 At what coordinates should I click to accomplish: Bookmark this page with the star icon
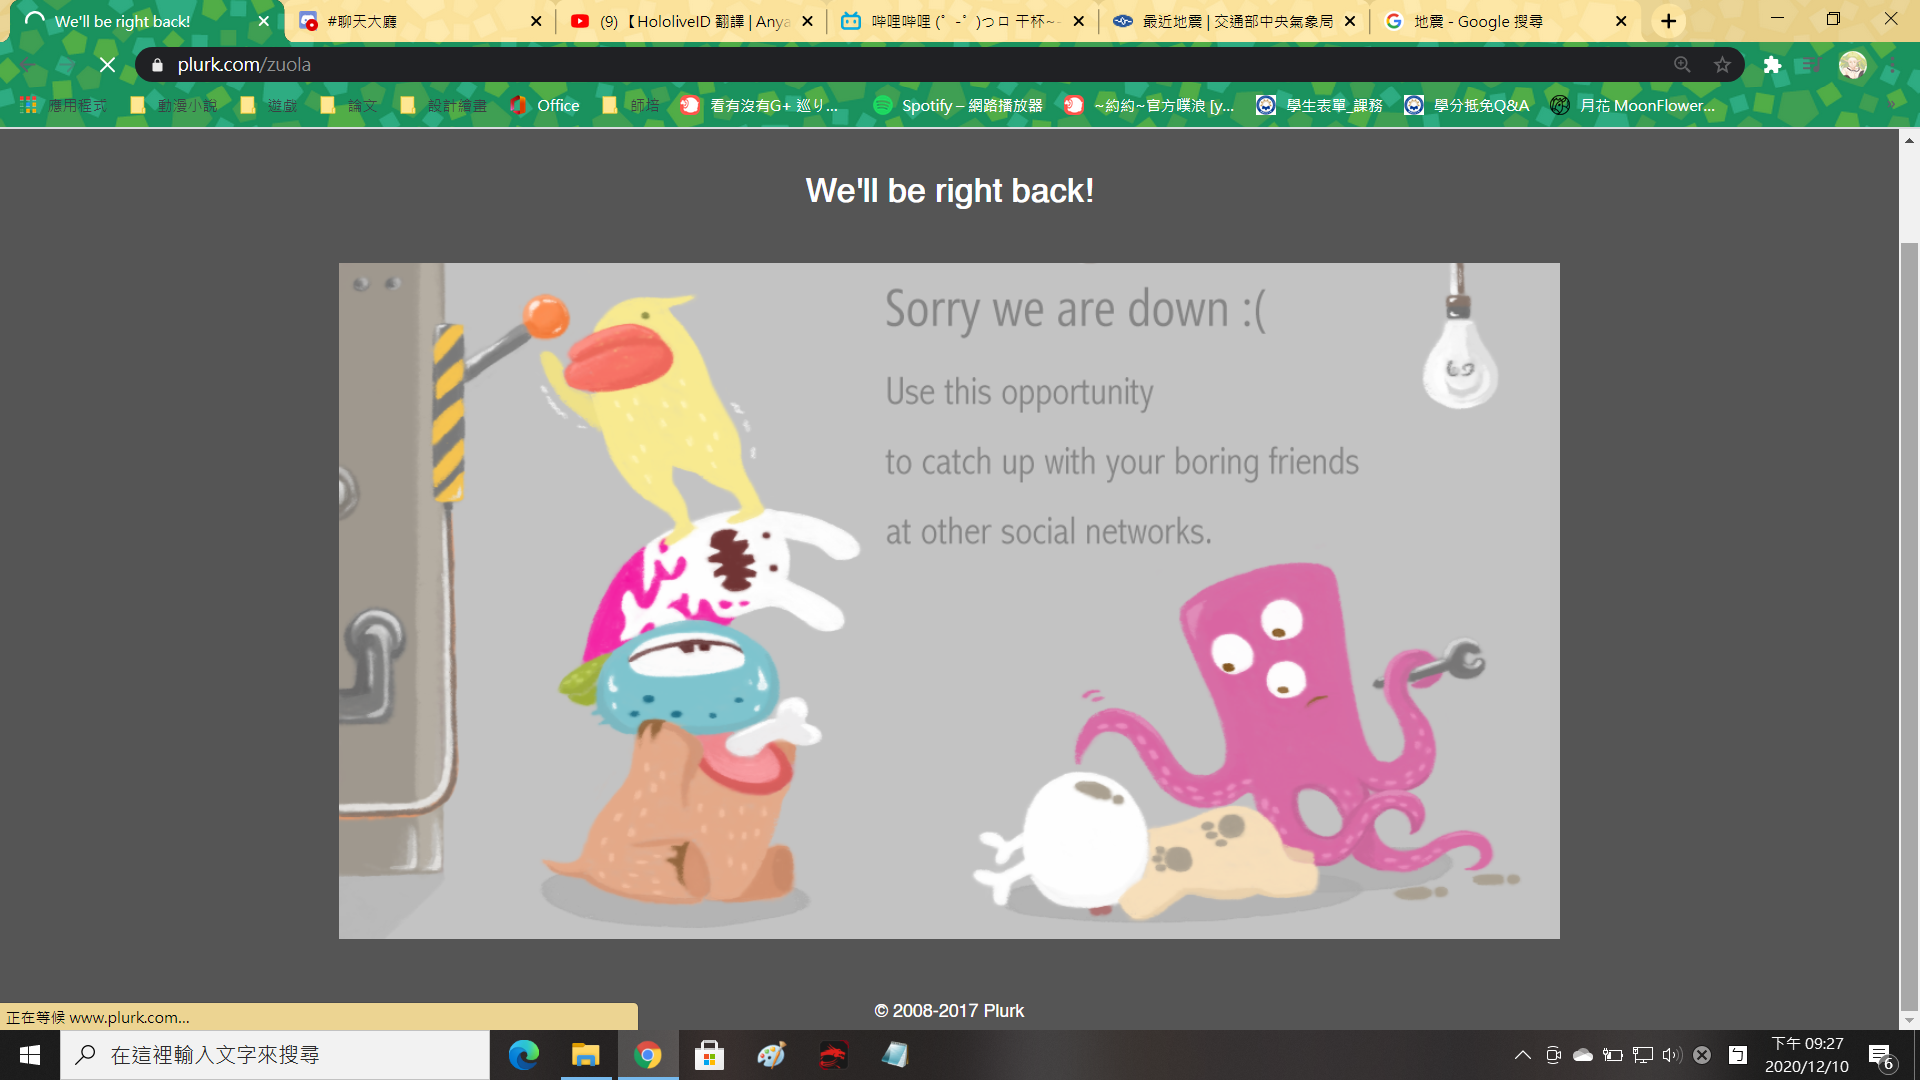click(1722, 65)
